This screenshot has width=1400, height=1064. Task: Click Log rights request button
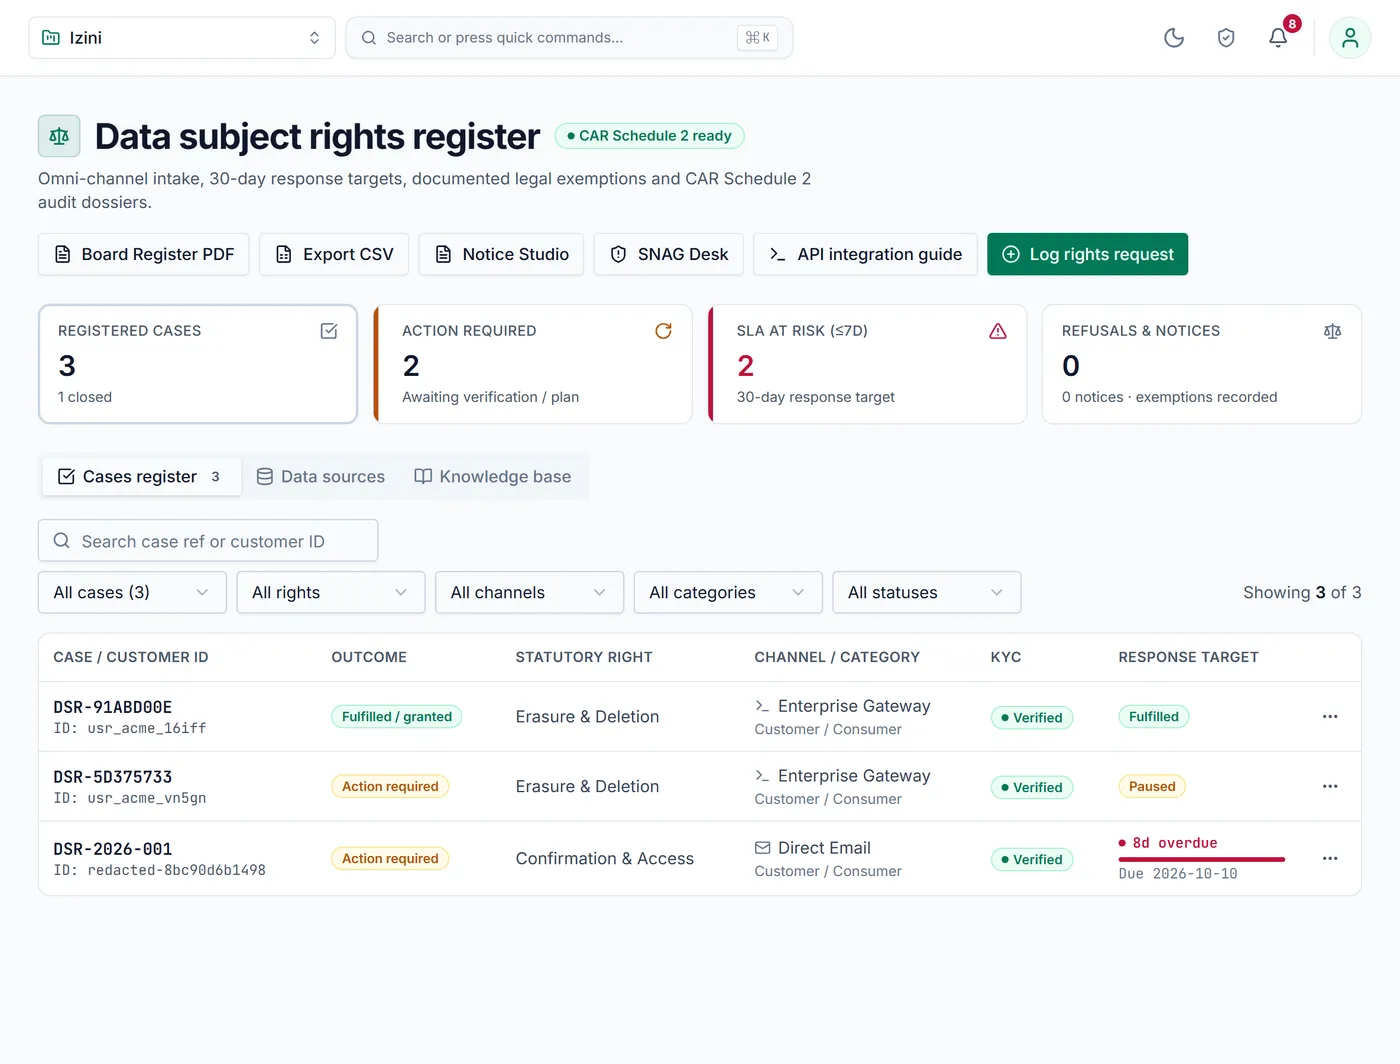click(x=1088, y=254)
